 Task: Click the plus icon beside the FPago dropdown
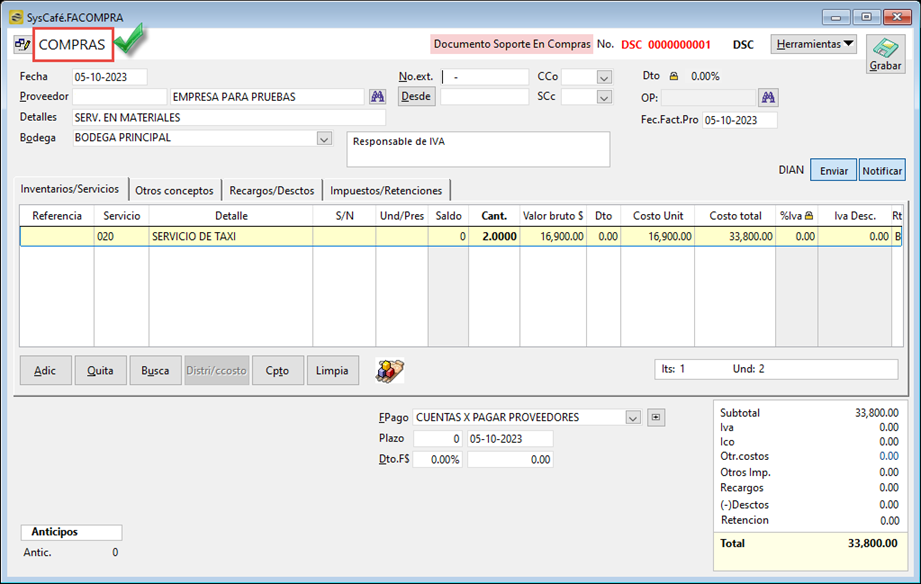657,416
